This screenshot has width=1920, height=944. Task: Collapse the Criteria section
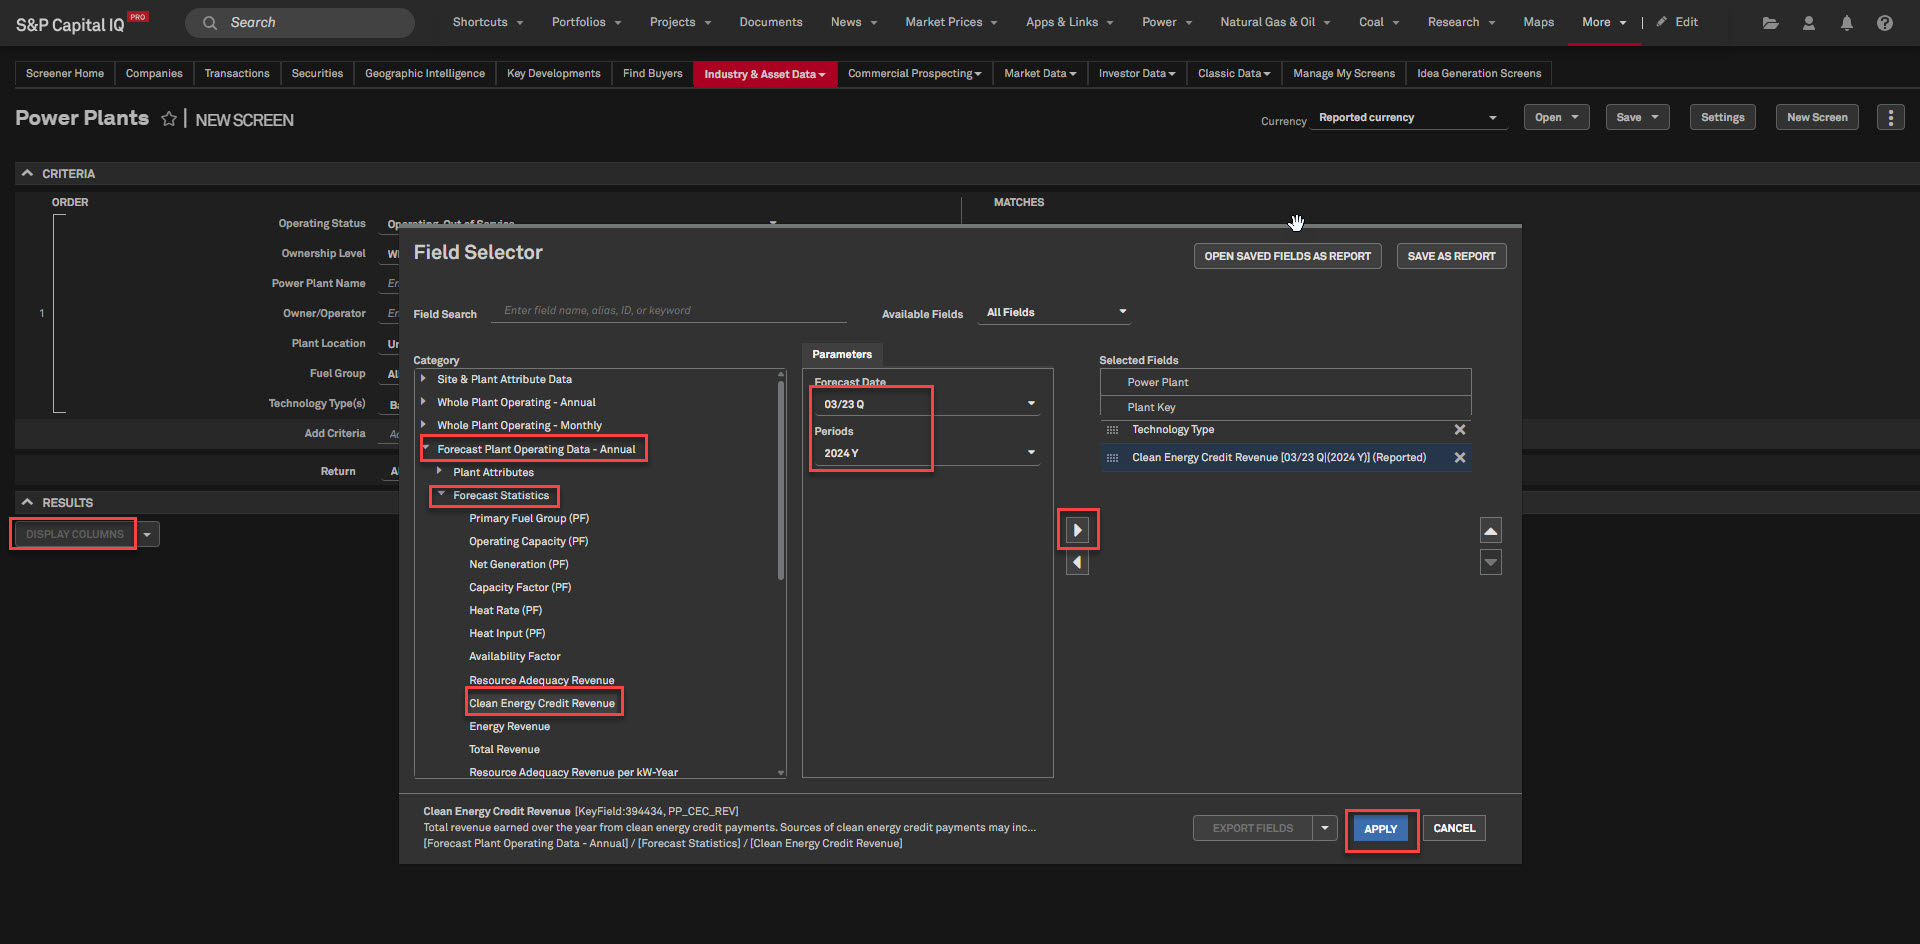tap(28, 174)
